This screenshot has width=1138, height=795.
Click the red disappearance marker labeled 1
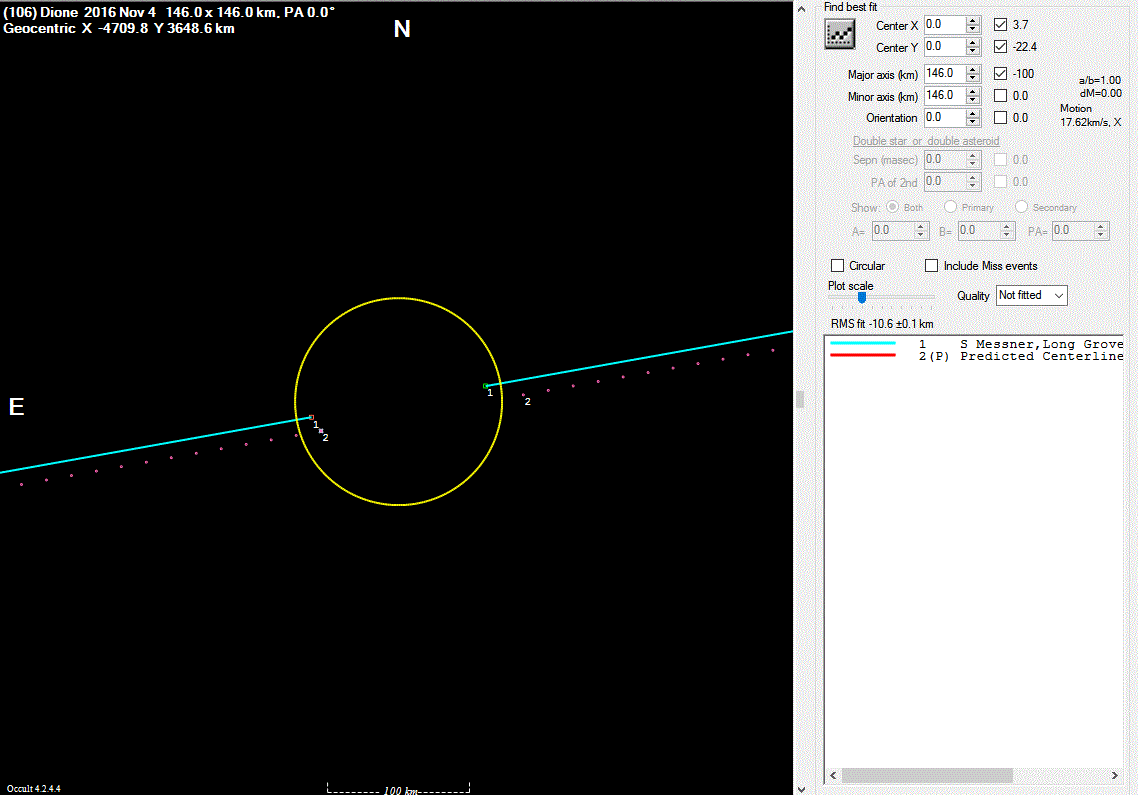coord(311,417)
